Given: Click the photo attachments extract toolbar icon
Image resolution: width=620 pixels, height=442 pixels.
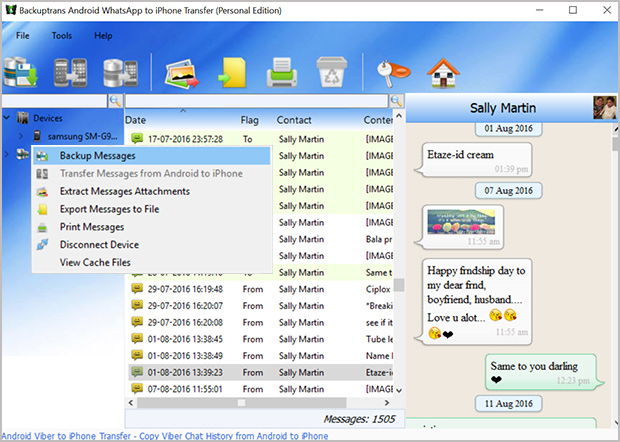Looking at the screenshot, I should point(179,74).
